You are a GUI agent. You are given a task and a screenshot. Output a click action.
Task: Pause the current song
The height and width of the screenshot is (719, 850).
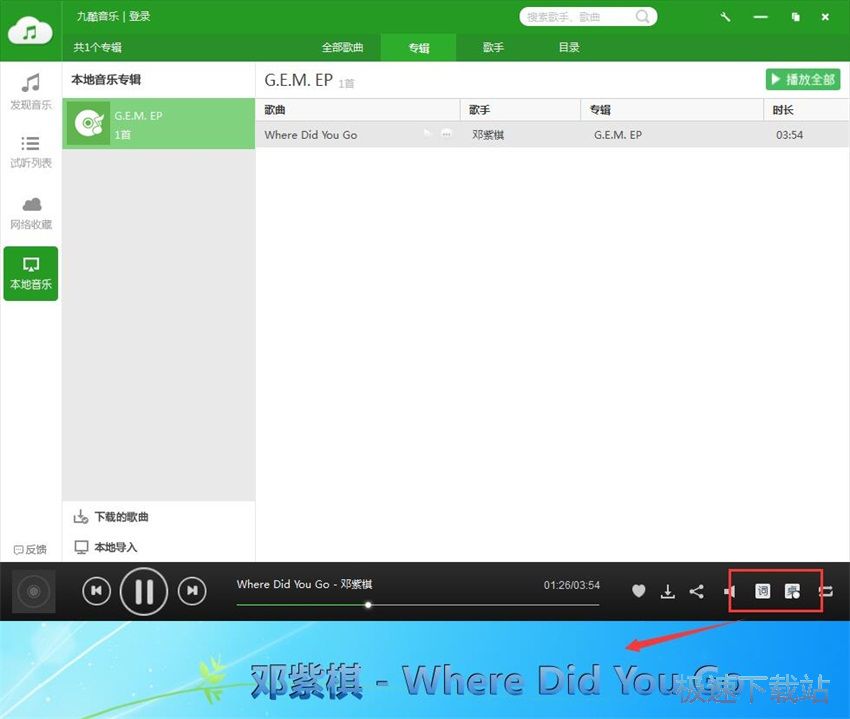(x=144, y=591)
